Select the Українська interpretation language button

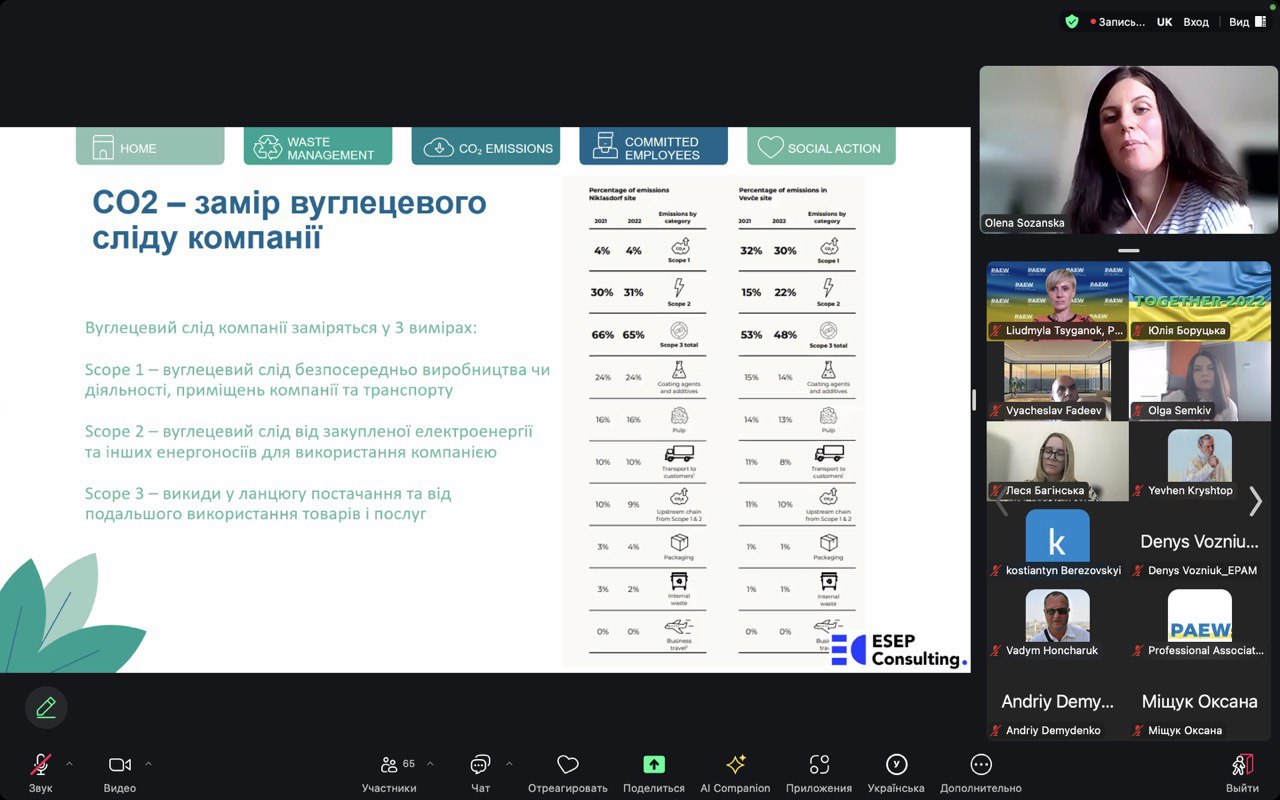[x=896, y=765]
